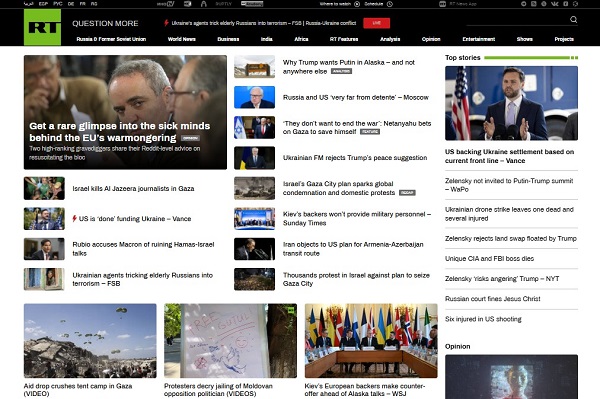Screen dimensions: 600x399
Task: Open the Business section
Action: pyautogui.click(x=228, y=39)
